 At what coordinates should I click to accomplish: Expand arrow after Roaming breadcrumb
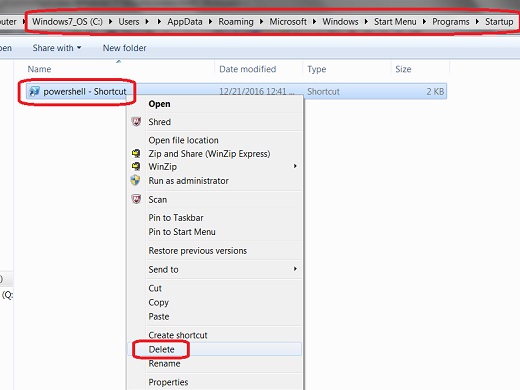(x=261, y=22)
